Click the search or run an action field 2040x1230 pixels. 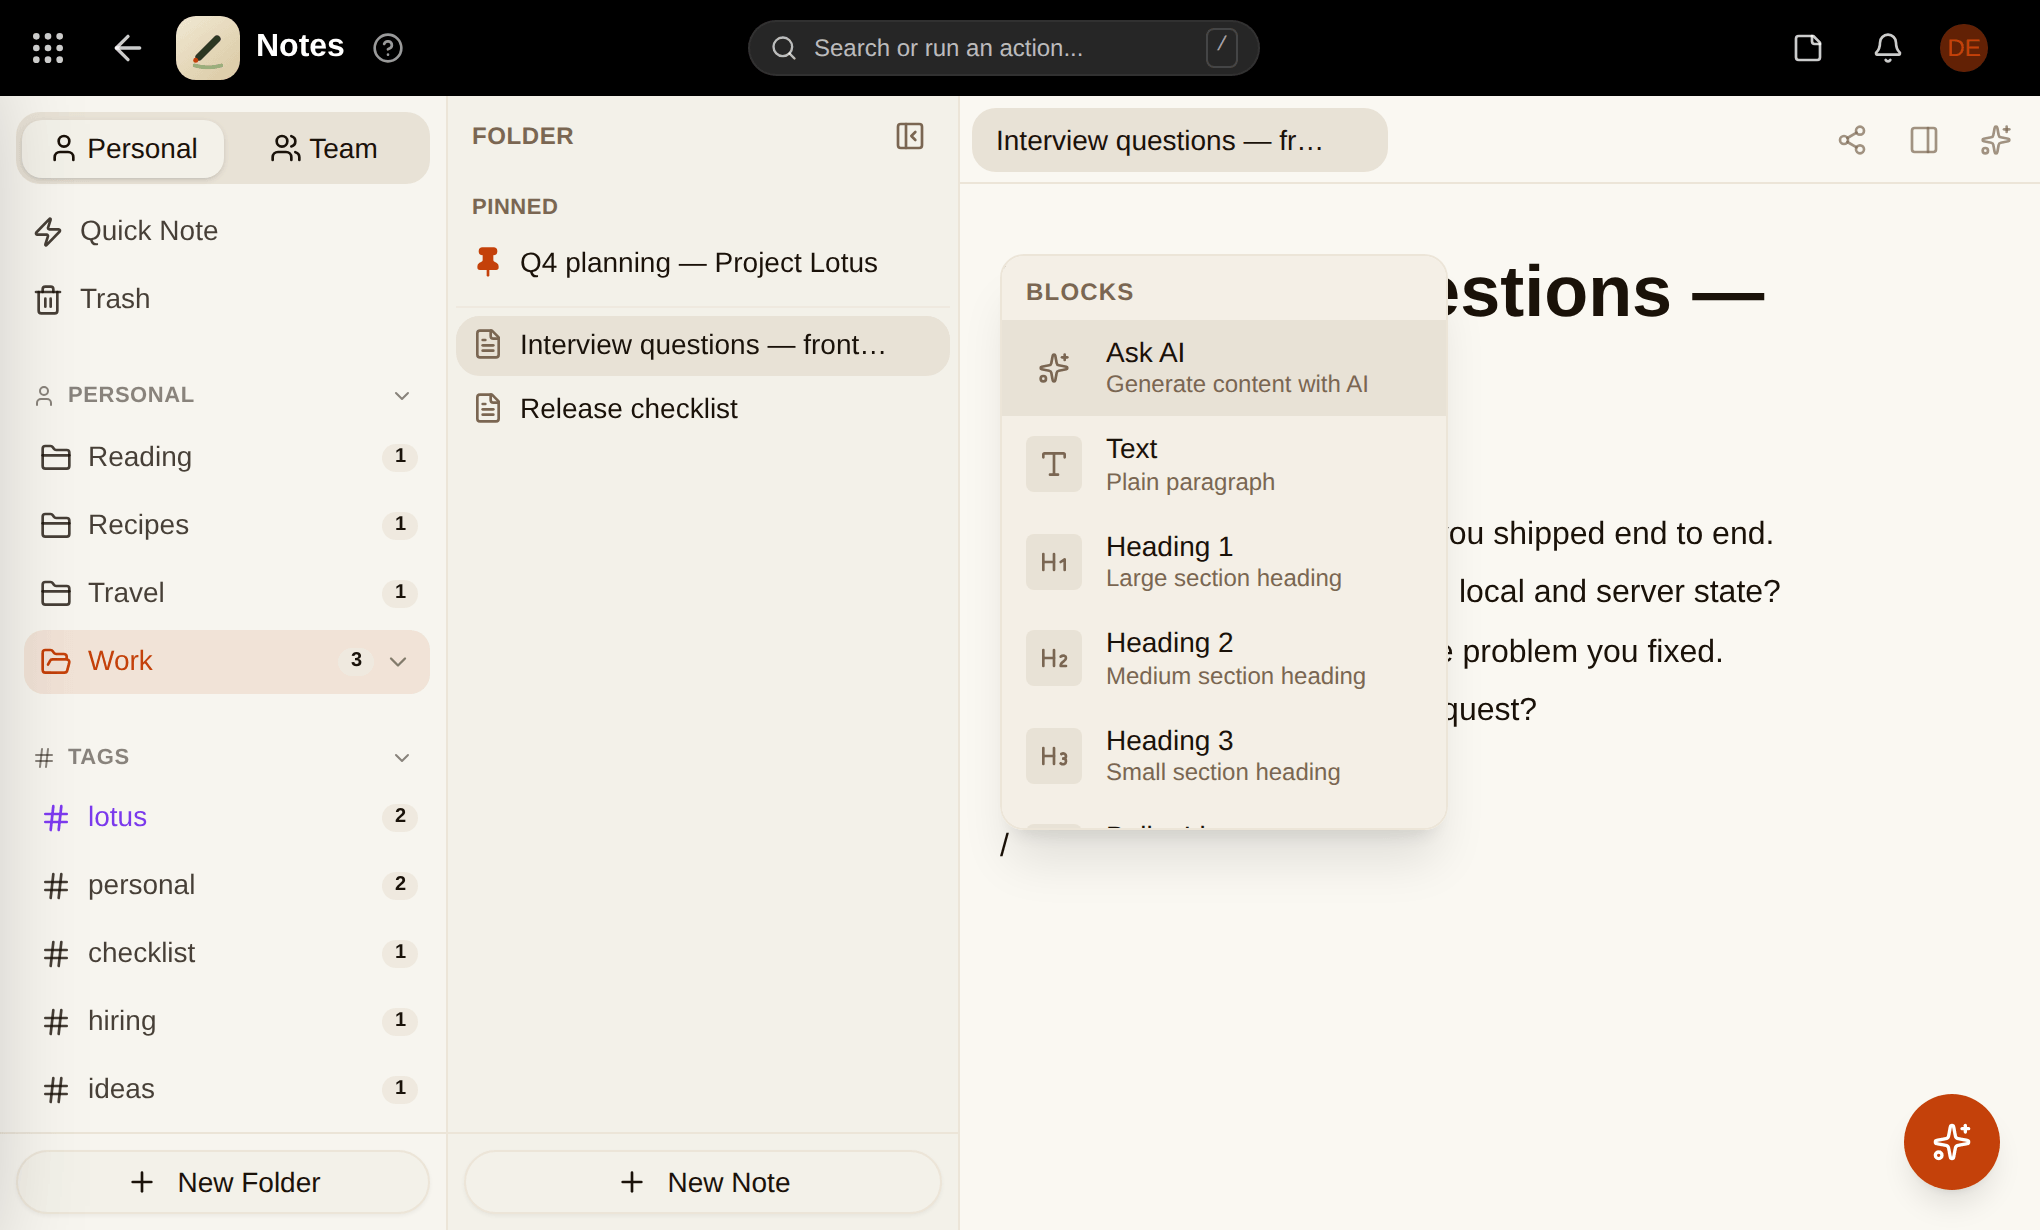1003,48
